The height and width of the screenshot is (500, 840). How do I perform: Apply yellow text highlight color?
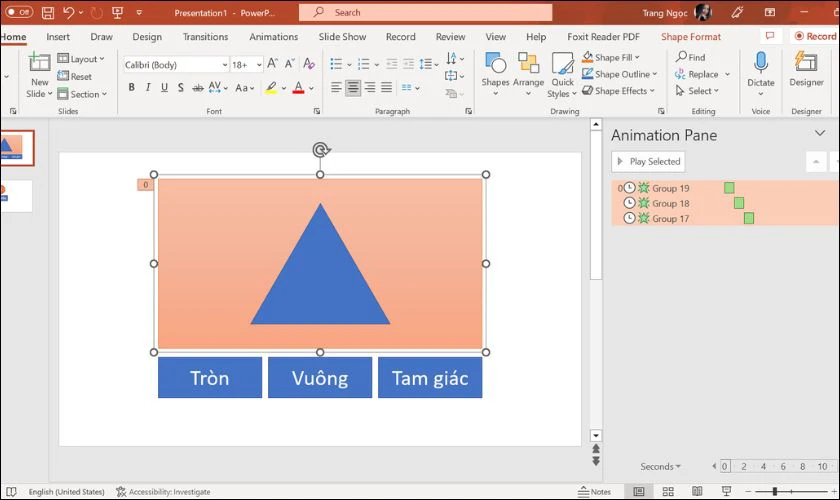[271, 87]
